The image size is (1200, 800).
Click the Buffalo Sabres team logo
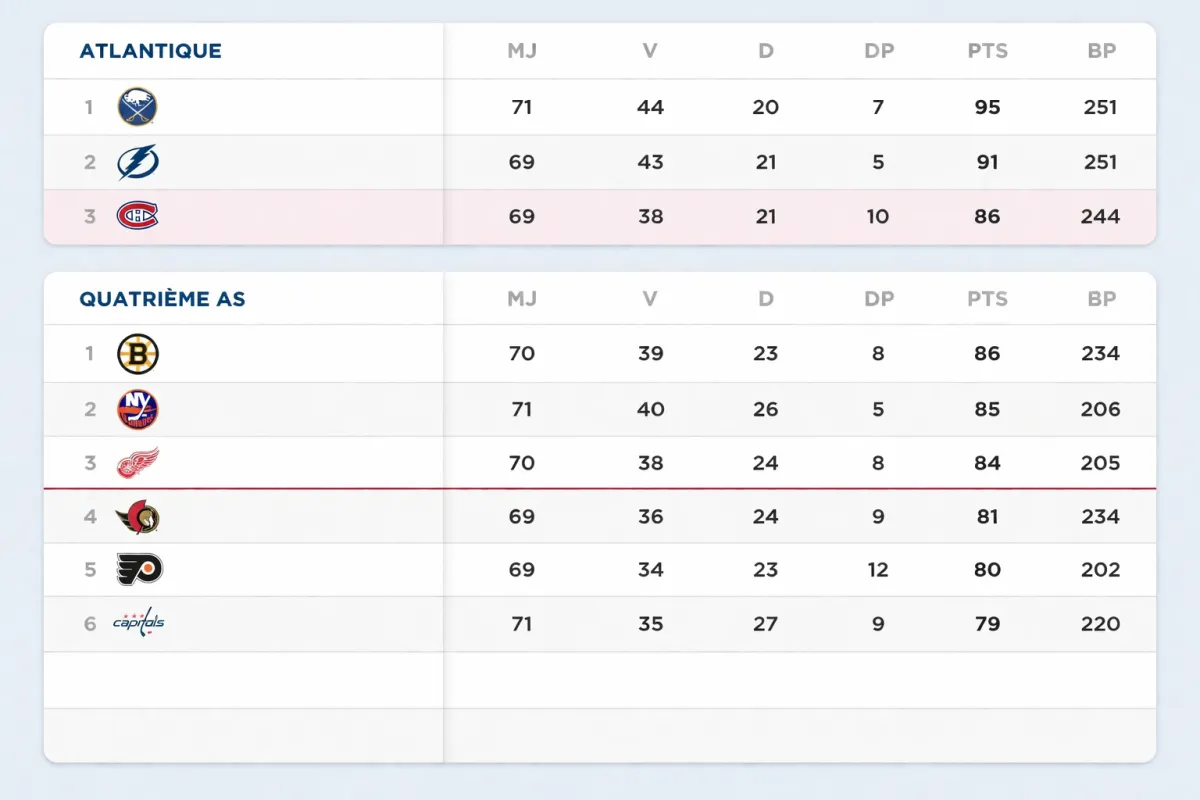point(138,107)
